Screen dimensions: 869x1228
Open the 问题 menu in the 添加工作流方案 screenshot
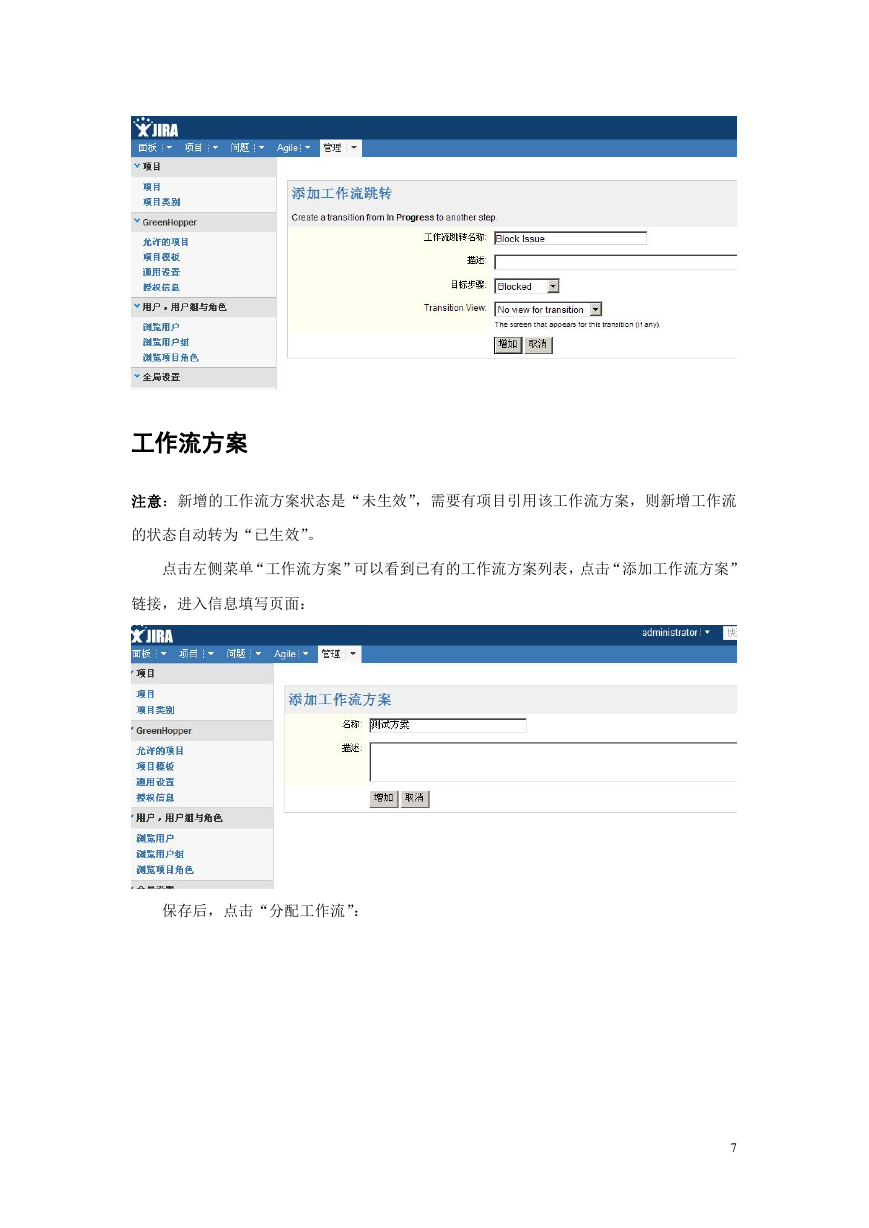(244, 654)
